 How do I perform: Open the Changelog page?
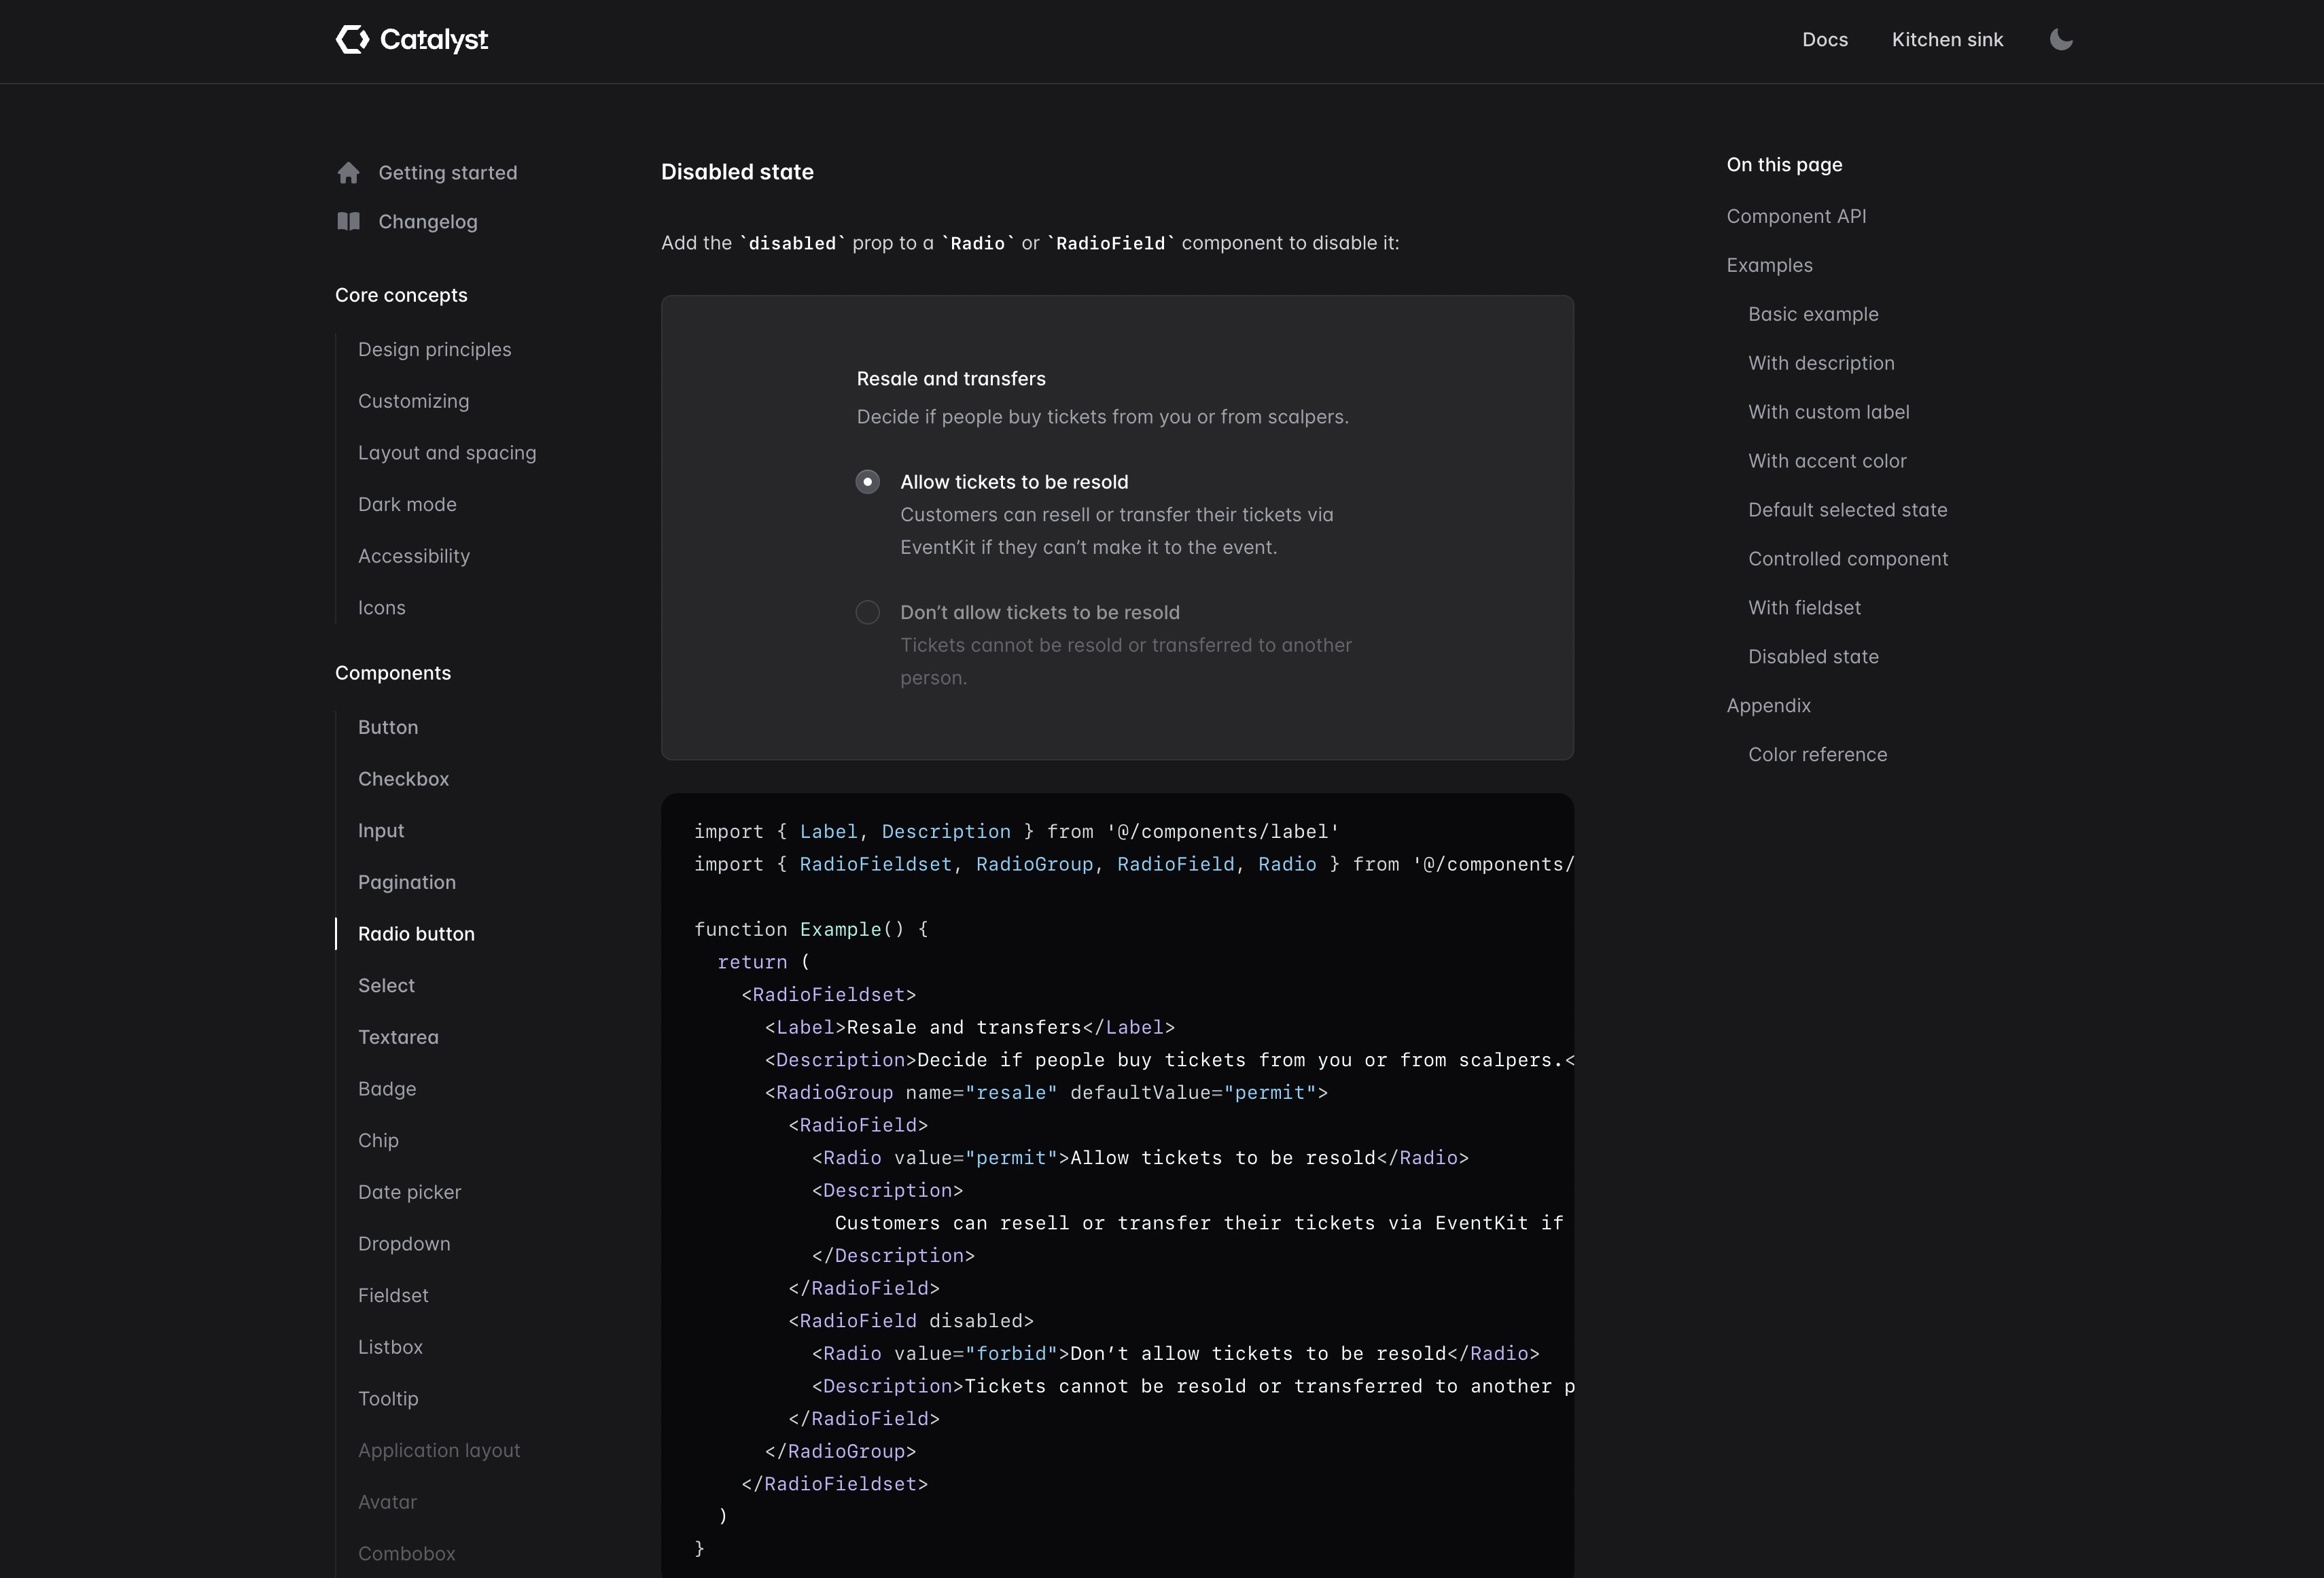click(428, 222)
